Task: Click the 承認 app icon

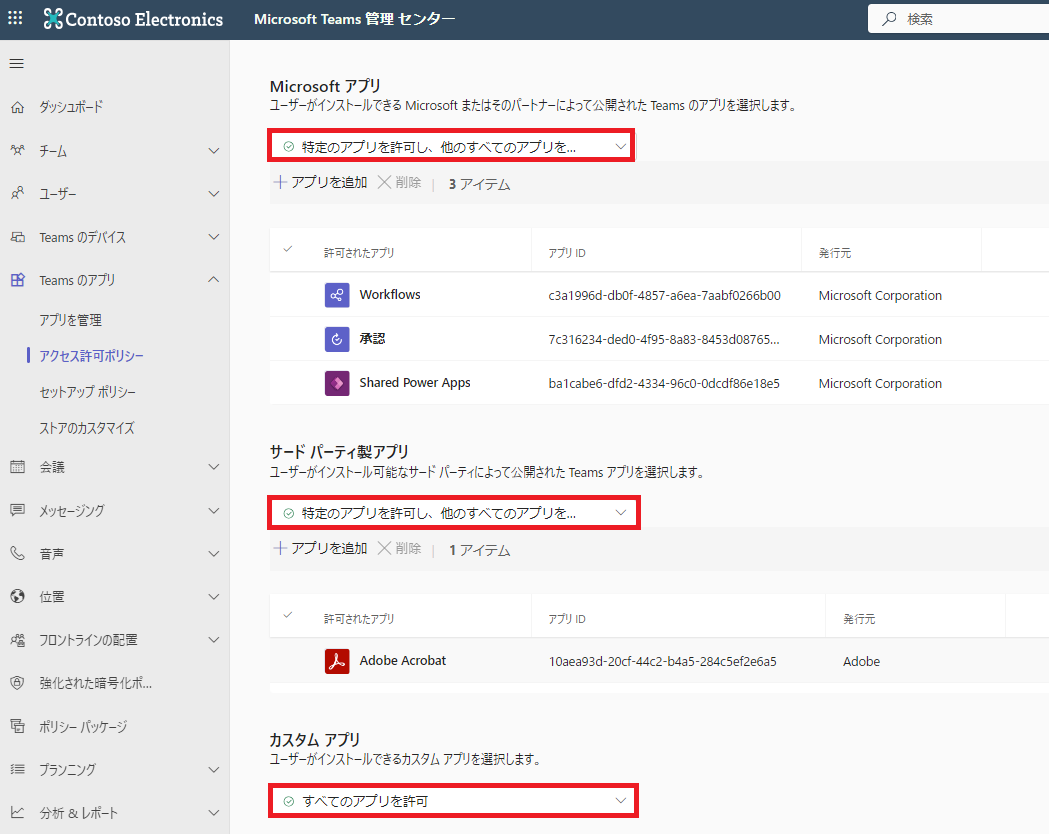Action: click(x=337, y=339)
